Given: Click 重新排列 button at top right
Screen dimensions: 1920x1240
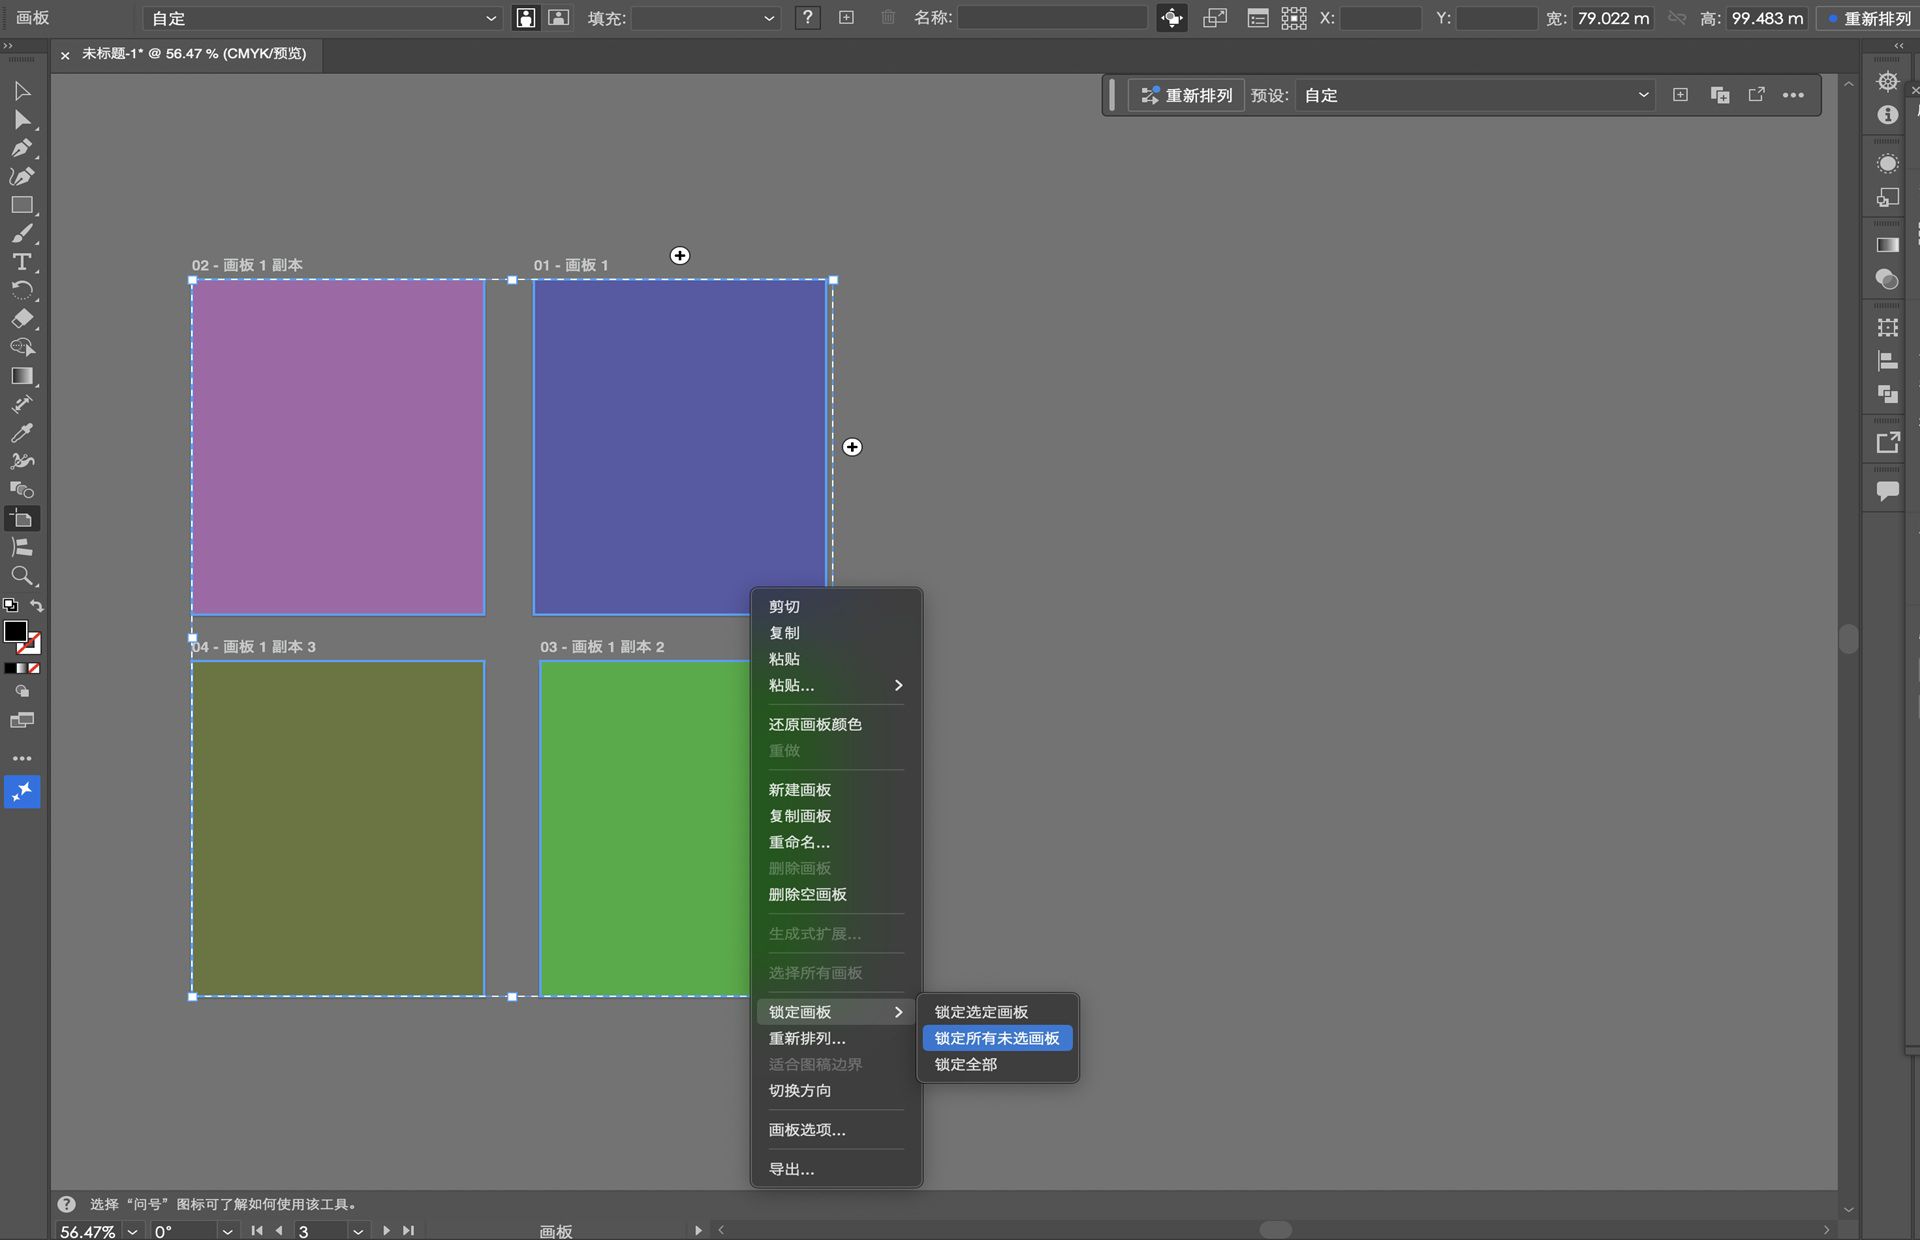Looking at the screenshot, I should pos(1867,18).
